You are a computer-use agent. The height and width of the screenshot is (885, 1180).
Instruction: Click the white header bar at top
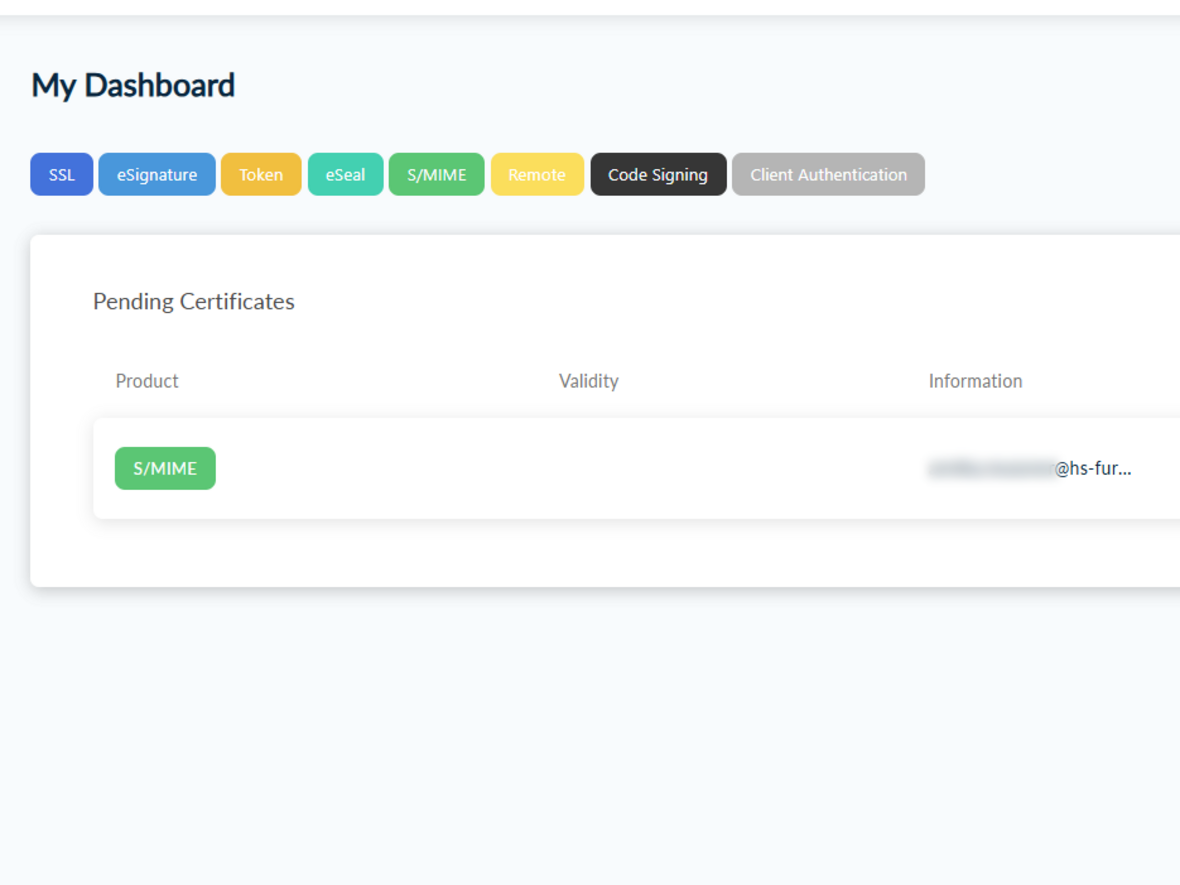tap(590, 6)
